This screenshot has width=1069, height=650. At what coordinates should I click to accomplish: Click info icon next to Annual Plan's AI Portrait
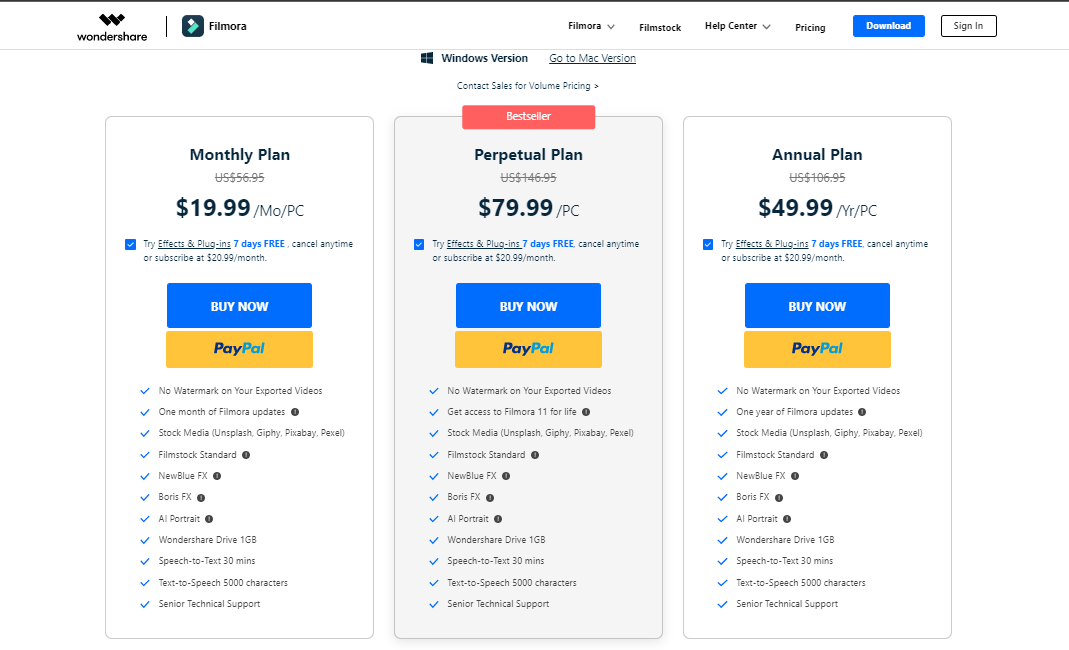[788, 519]
